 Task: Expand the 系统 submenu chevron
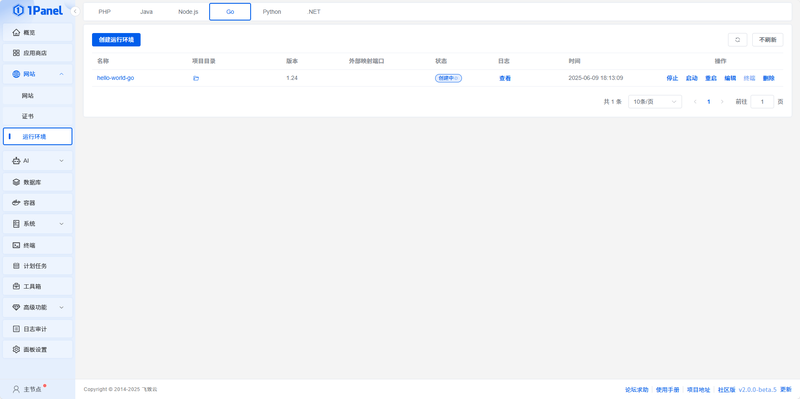(x=61, y=223)
